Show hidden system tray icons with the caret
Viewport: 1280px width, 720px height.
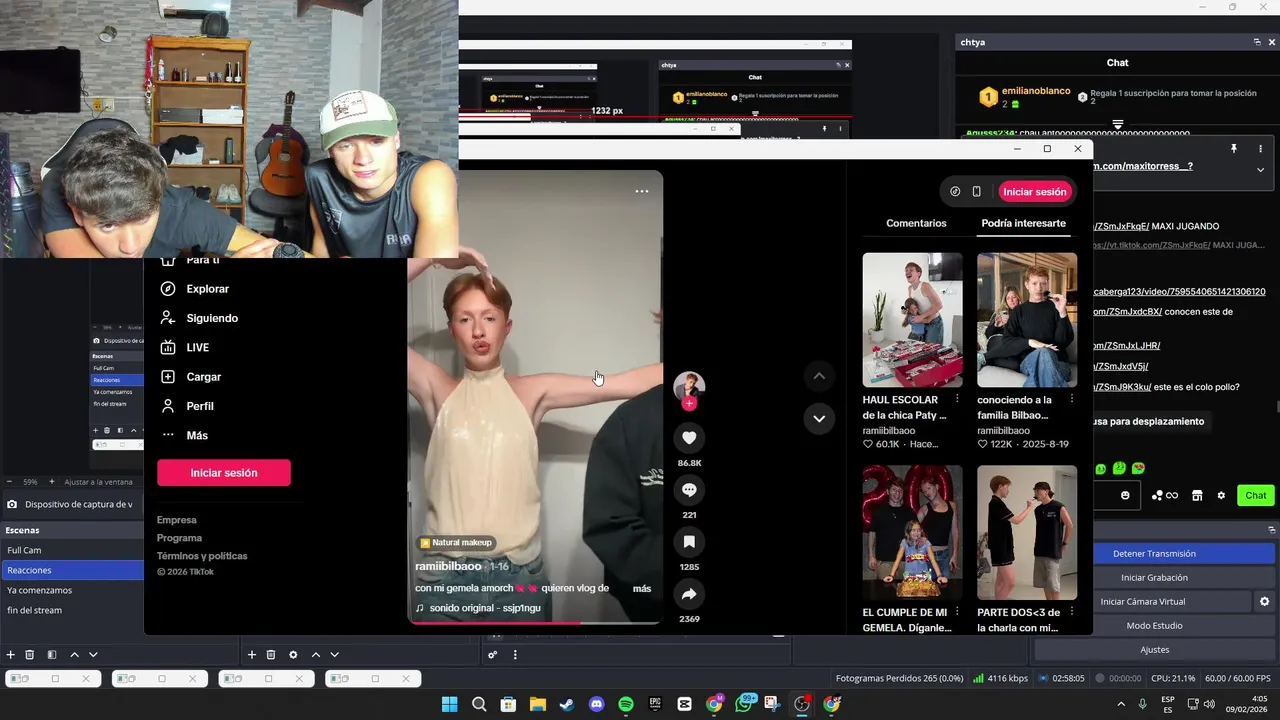[1120, 704]
